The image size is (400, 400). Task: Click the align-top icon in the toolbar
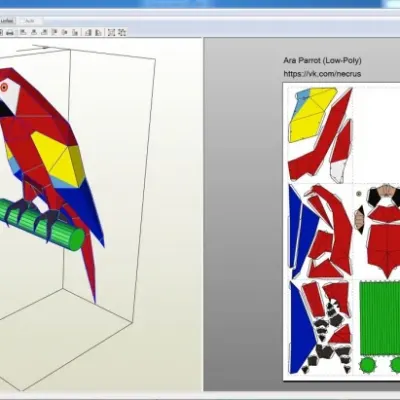[x=54, y=32]
